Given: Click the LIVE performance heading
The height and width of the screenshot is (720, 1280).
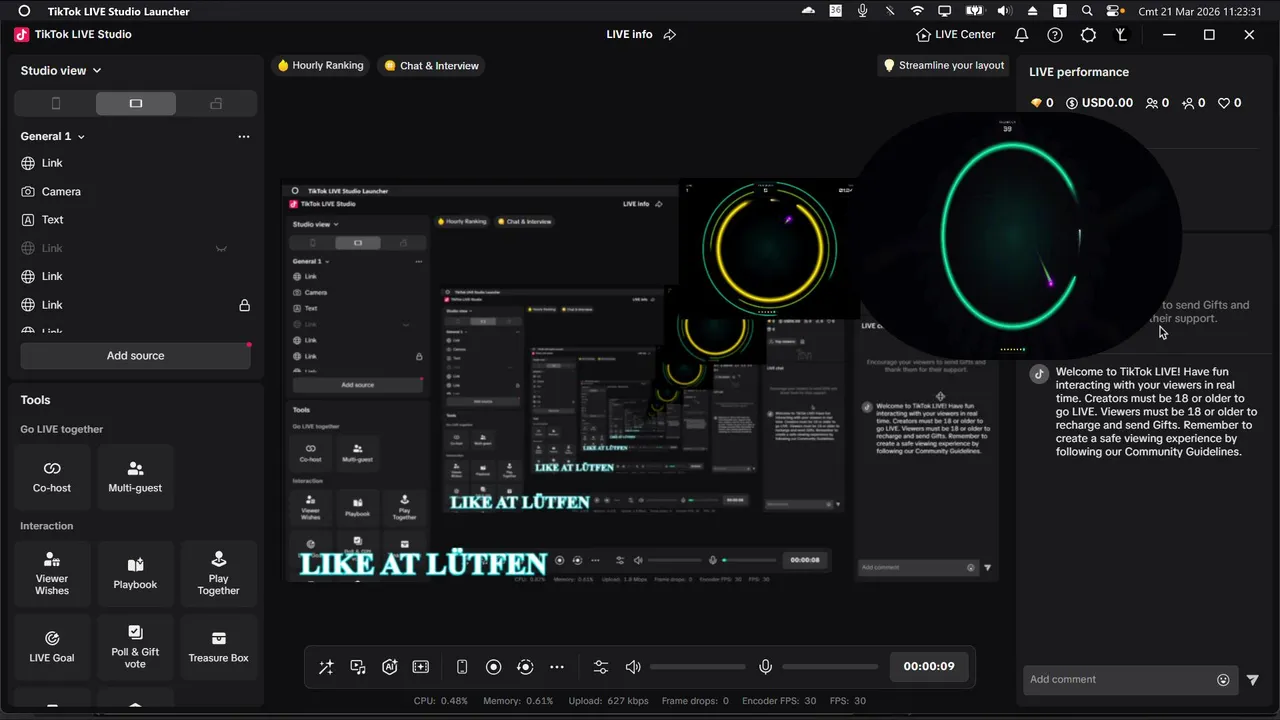Looking at the screenshot, I should (x=1079, y=72).
